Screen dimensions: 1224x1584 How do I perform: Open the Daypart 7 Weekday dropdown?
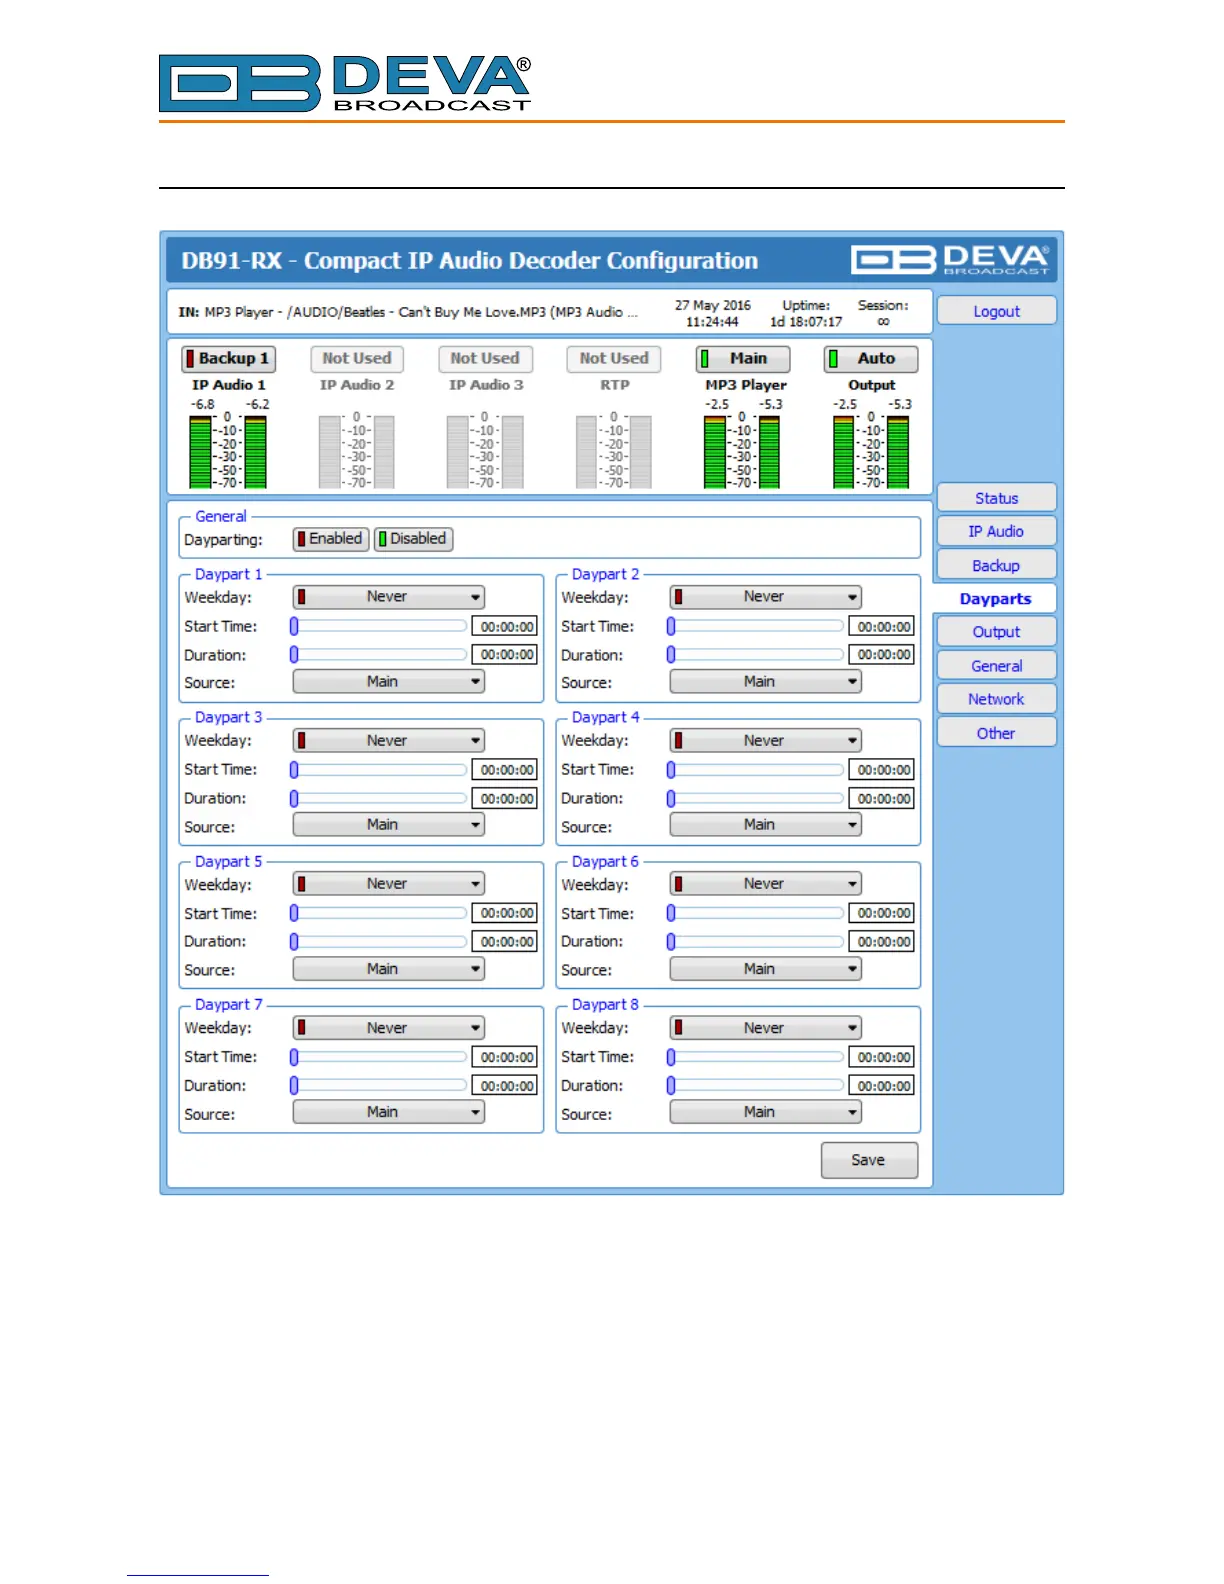(x=389, y=1028)
